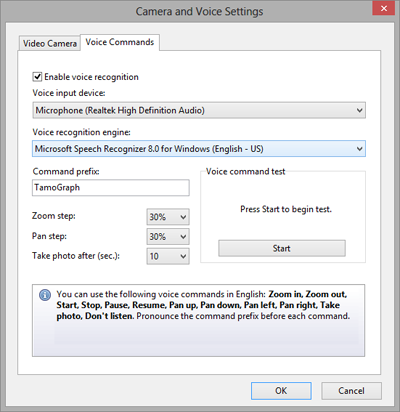Click the Enable voice recognition label
This screenshot has height=412, width=400.
pos(91,77)
